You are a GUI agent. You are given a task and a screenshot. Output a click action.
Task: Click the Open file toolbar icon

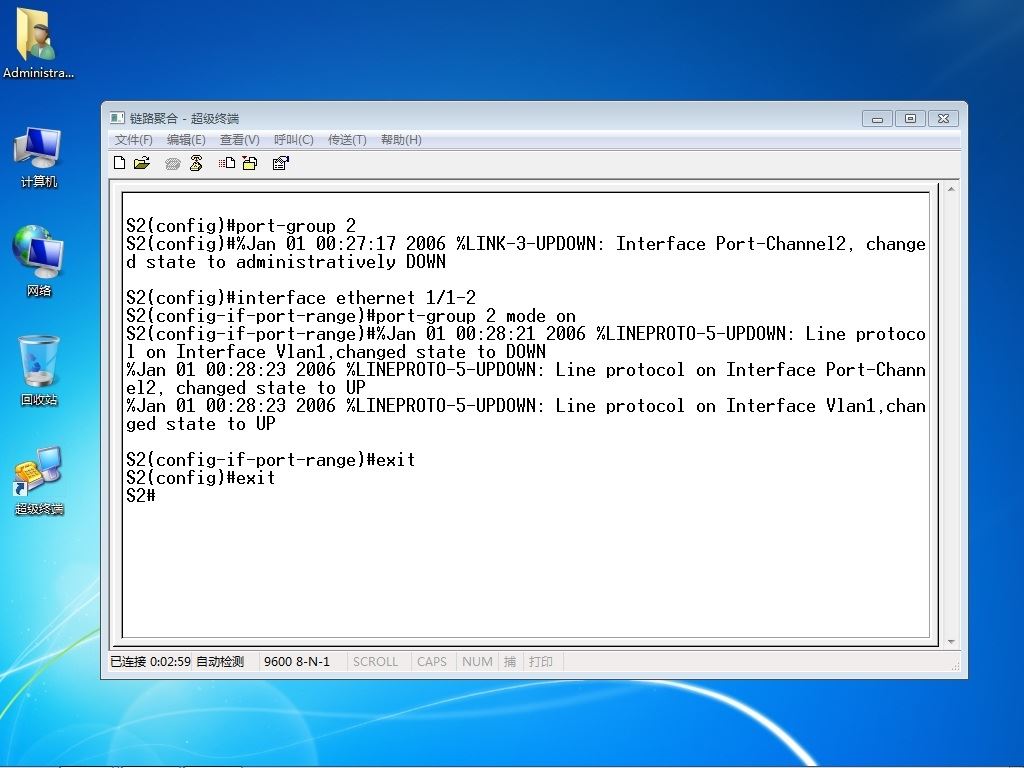(x=142, y=163)
